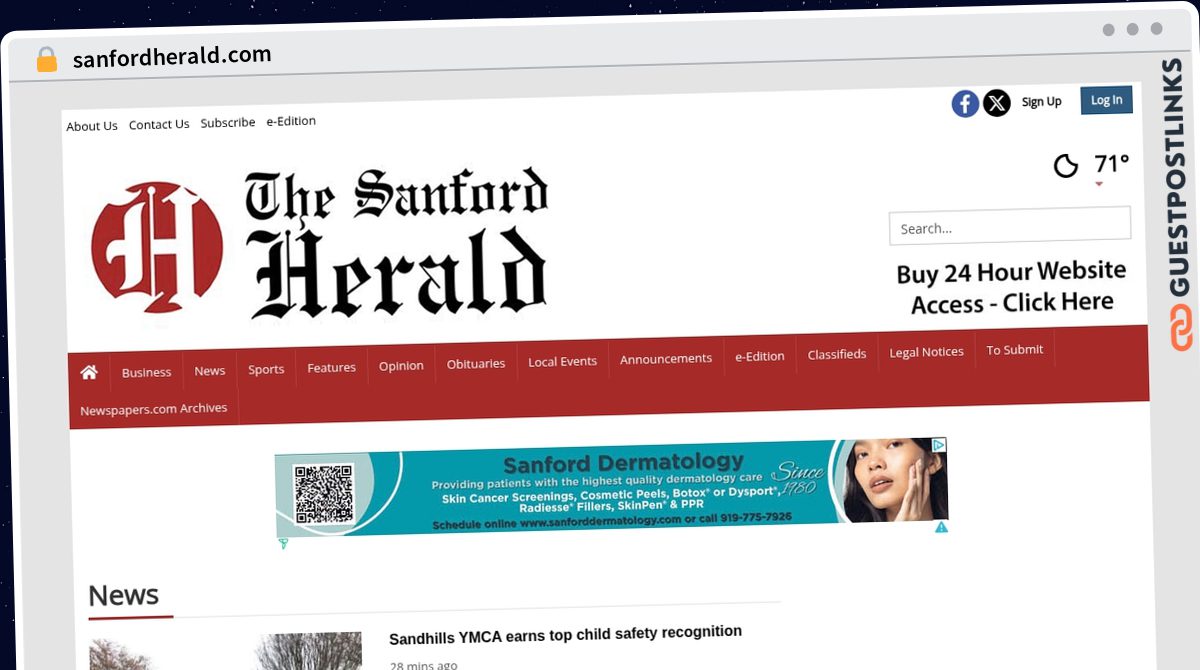The width and height of the screenshot is (1200, 670).
Task: Open Sandhills YMCA child safety article
Action: point(565,635)
